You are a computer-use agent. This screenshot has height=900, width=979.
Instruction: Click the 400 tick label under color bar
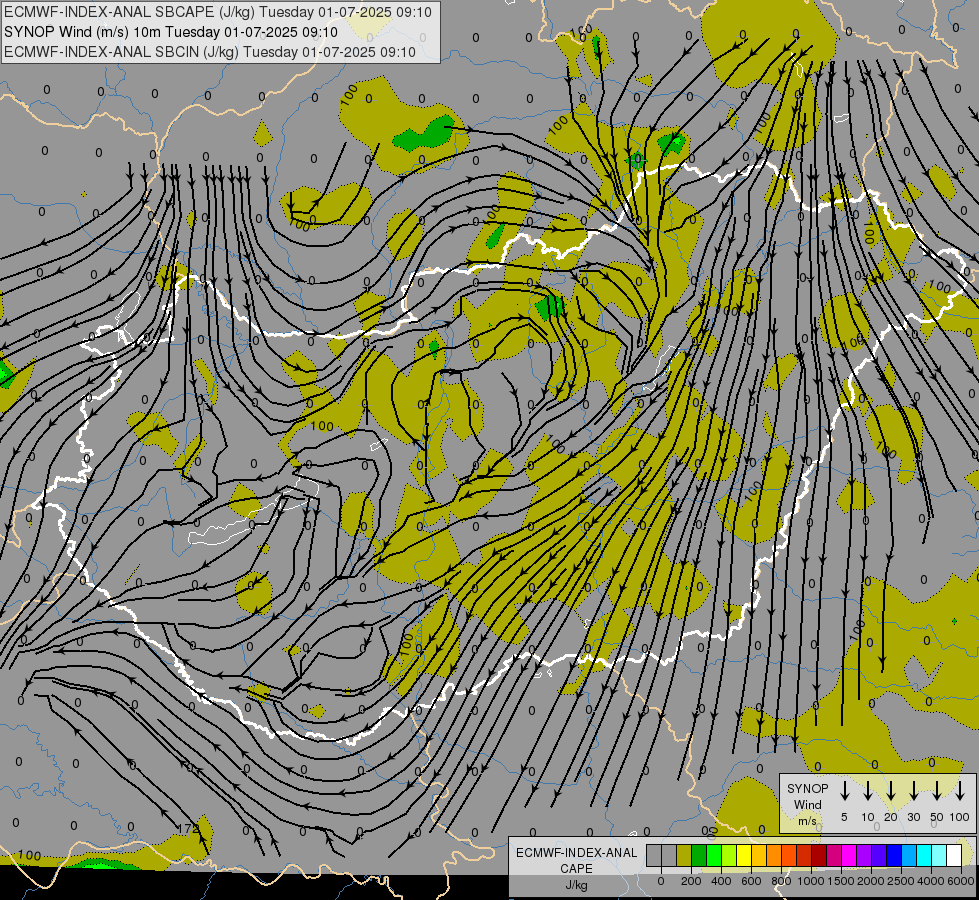[x=721, y=881]
